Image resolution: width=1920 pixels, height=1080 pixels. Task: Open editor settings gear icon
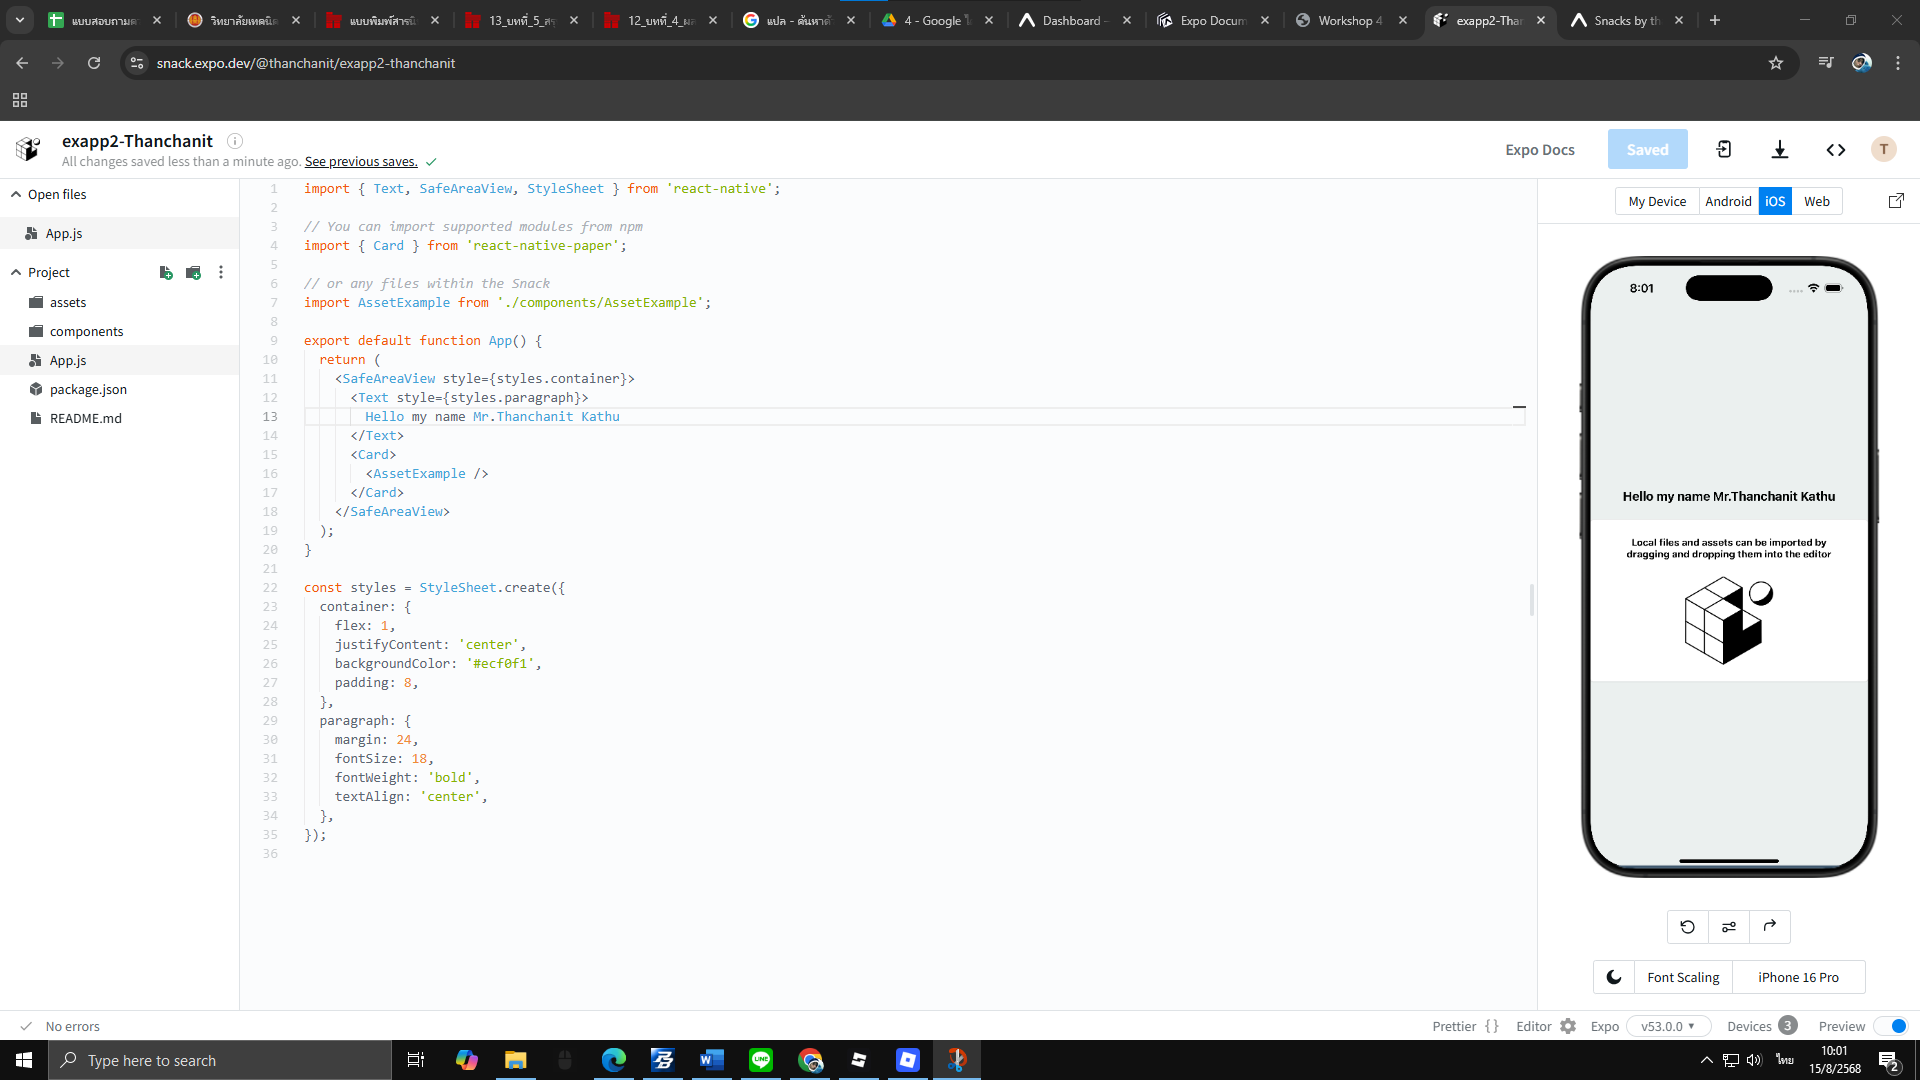[x=1568, y=1026]
